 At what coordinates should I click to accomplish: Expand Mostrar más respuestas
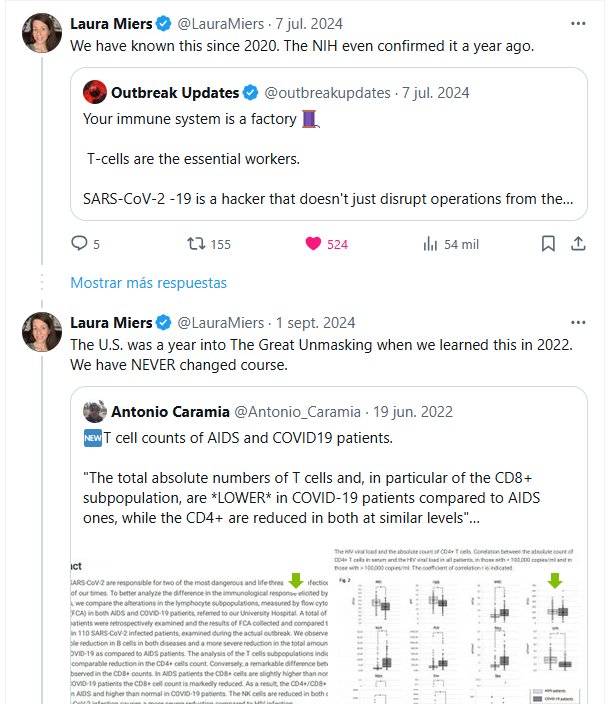tap(148, 283)
